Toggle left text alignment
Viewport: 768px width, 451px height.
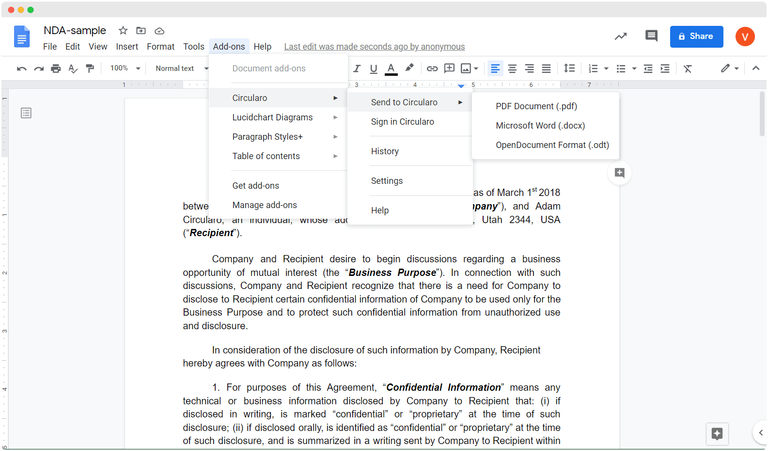495,69
